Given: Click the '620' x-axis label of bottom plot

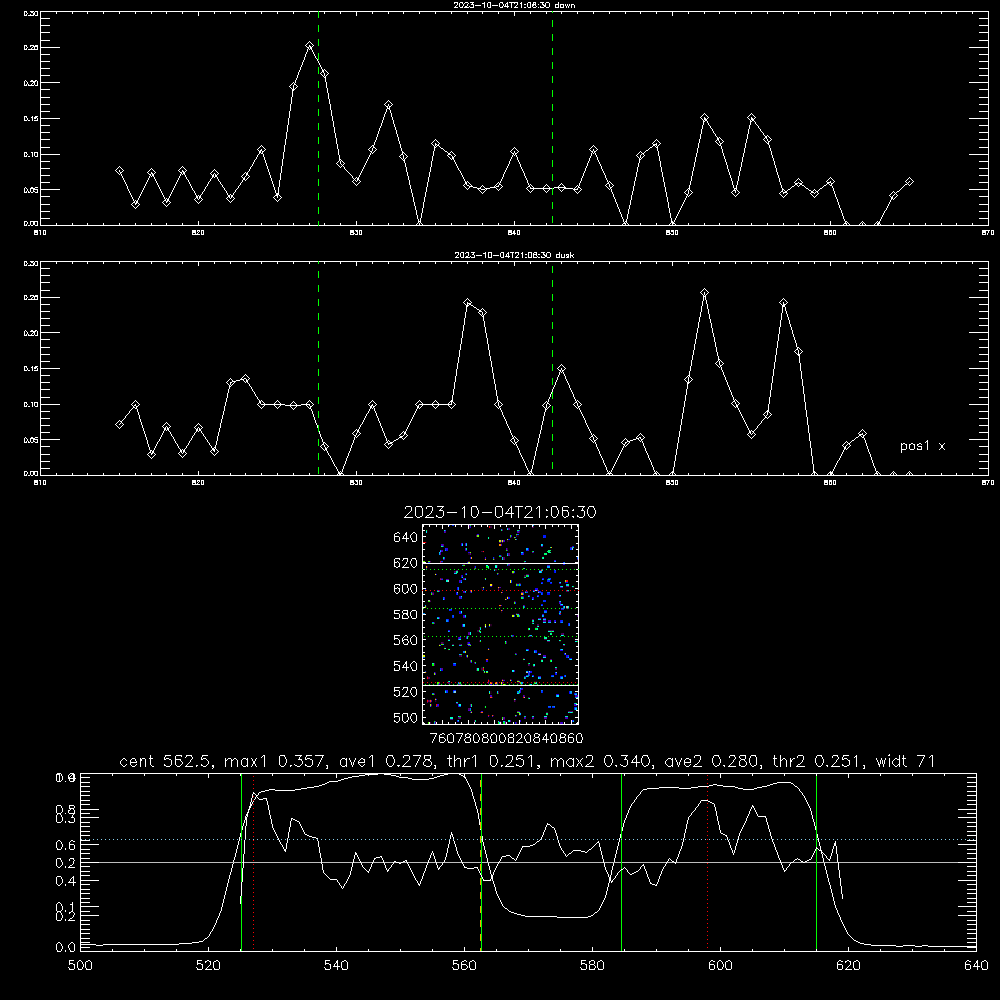Looking at the screenshot, I should click(x=848, y=966).
